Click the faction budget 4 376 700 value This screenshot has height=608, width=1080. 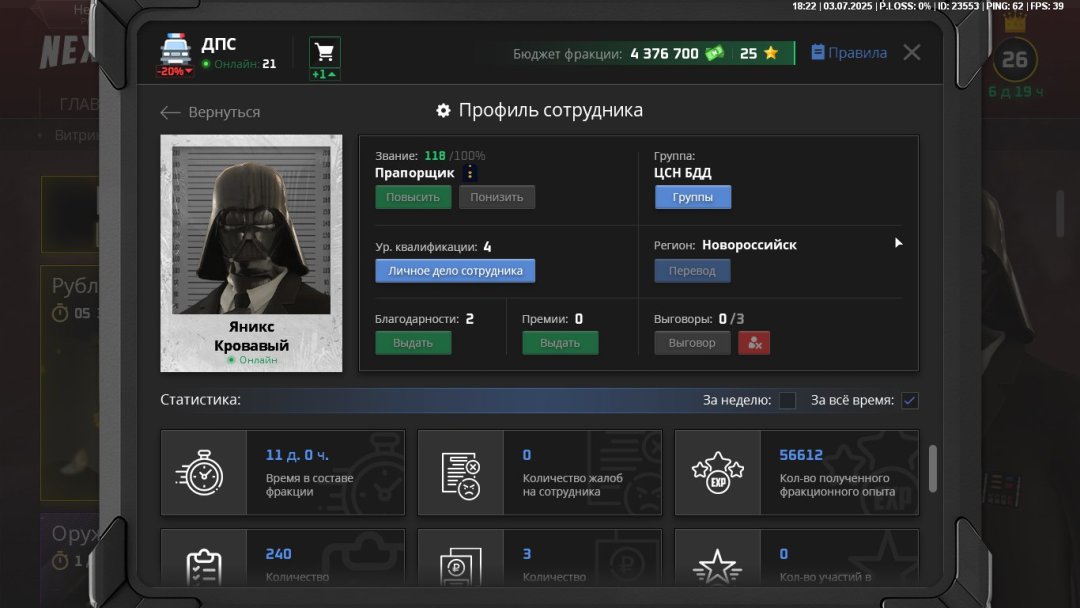664,54
